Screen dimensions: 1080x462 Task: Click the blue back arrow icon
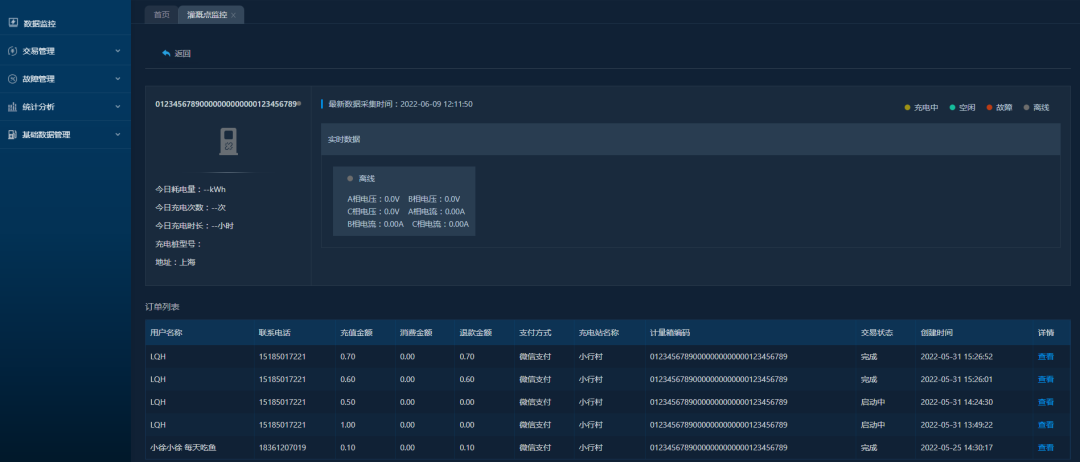tap(166, 53)
